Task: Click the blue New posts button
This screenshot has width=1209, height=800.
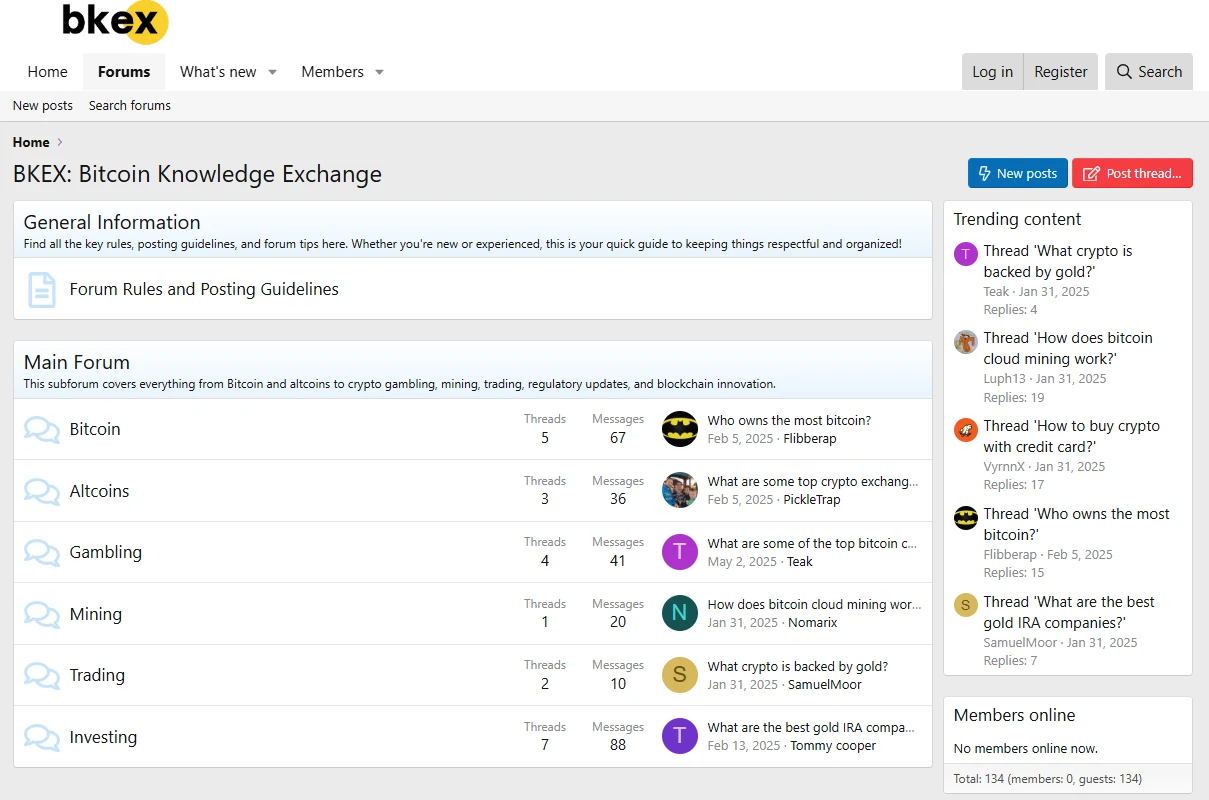Action: pyautogui.click(x=1018, y=173)
